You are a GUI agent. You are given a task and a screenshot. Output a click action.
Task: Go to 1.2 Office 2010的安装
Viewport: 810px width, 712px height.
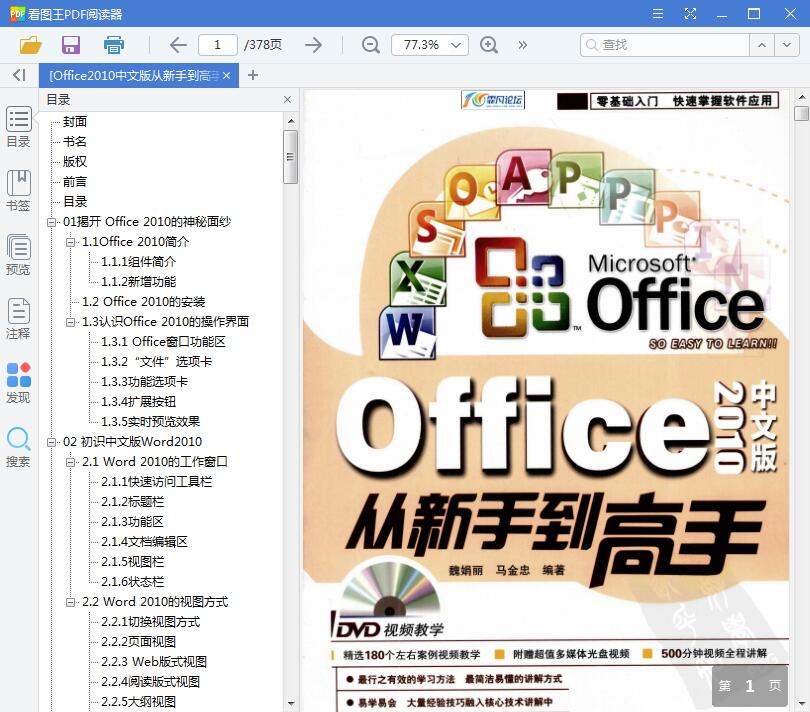pyautogui.click(x=144, y=302)
